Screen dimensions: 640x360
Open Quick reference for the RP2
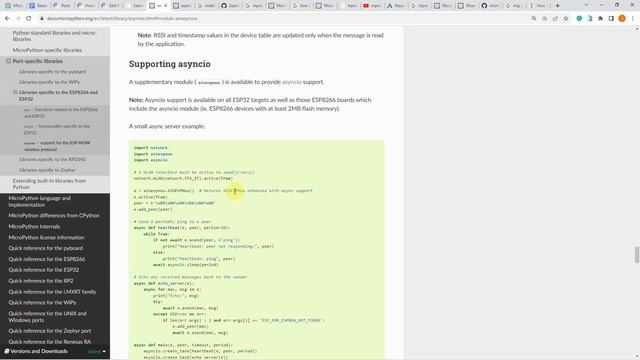coord(41,281)
